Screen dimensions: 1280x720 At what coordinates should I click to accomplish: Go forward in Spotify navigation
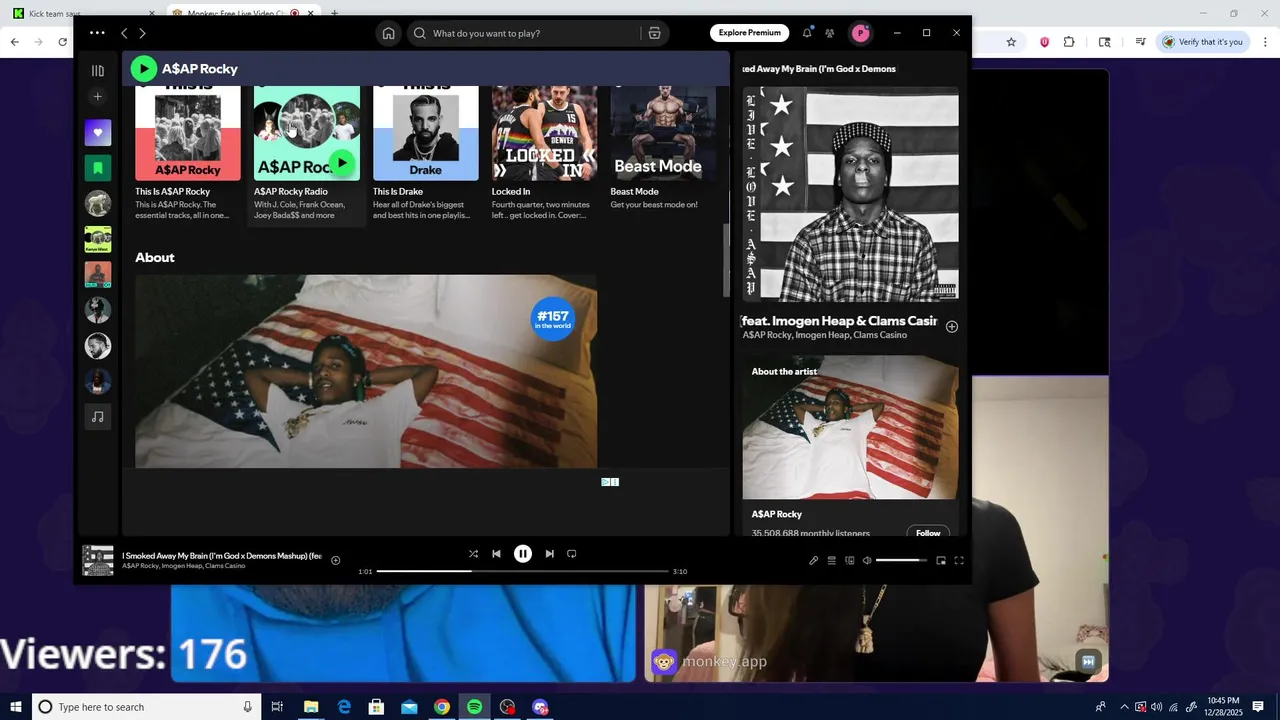click(142, 33)
